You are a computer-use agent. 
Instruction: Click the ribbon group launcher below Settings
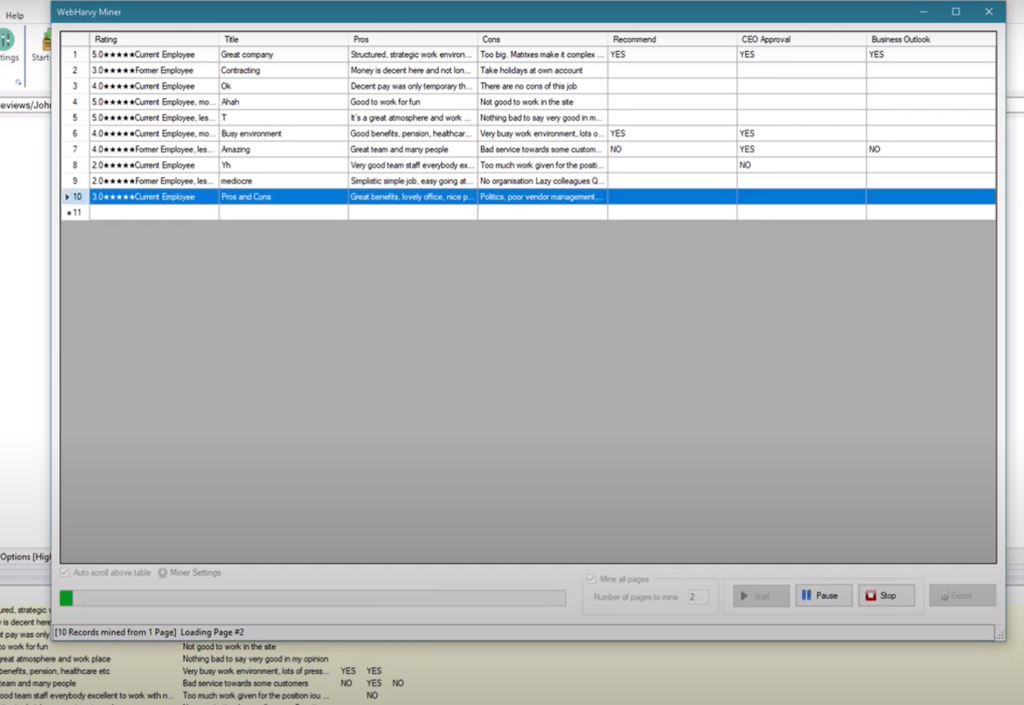(x=17, y=82)
